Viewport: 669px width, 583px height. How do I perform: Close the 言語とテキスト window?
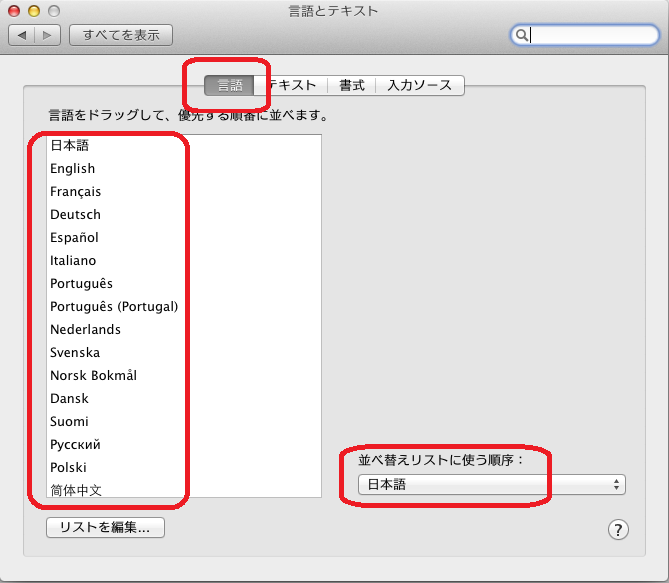click(14, 11)
